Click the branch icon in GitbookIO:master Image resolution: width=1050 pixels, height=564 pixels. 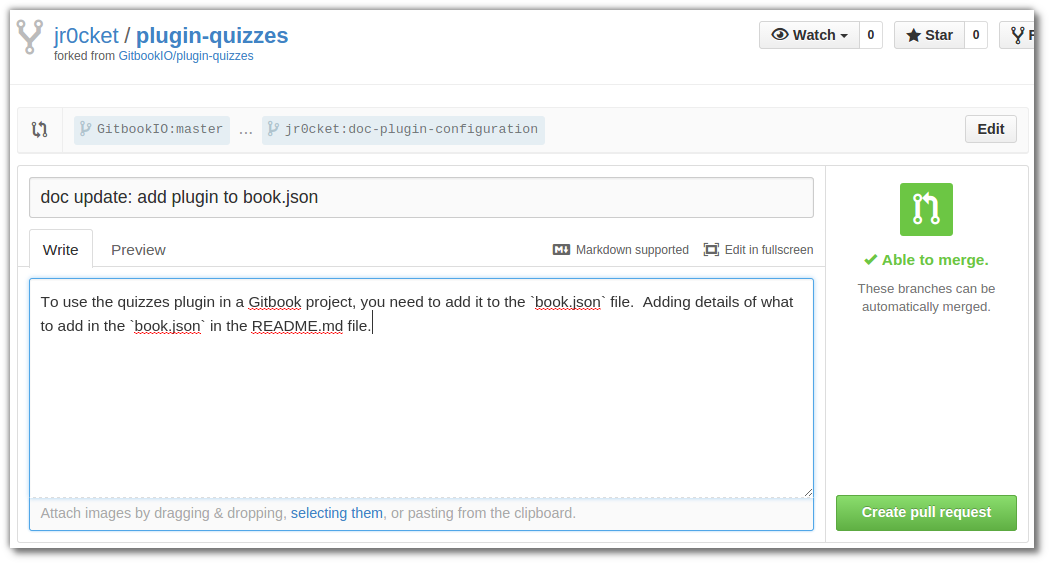pyautogui.click(x=85, y=128)
